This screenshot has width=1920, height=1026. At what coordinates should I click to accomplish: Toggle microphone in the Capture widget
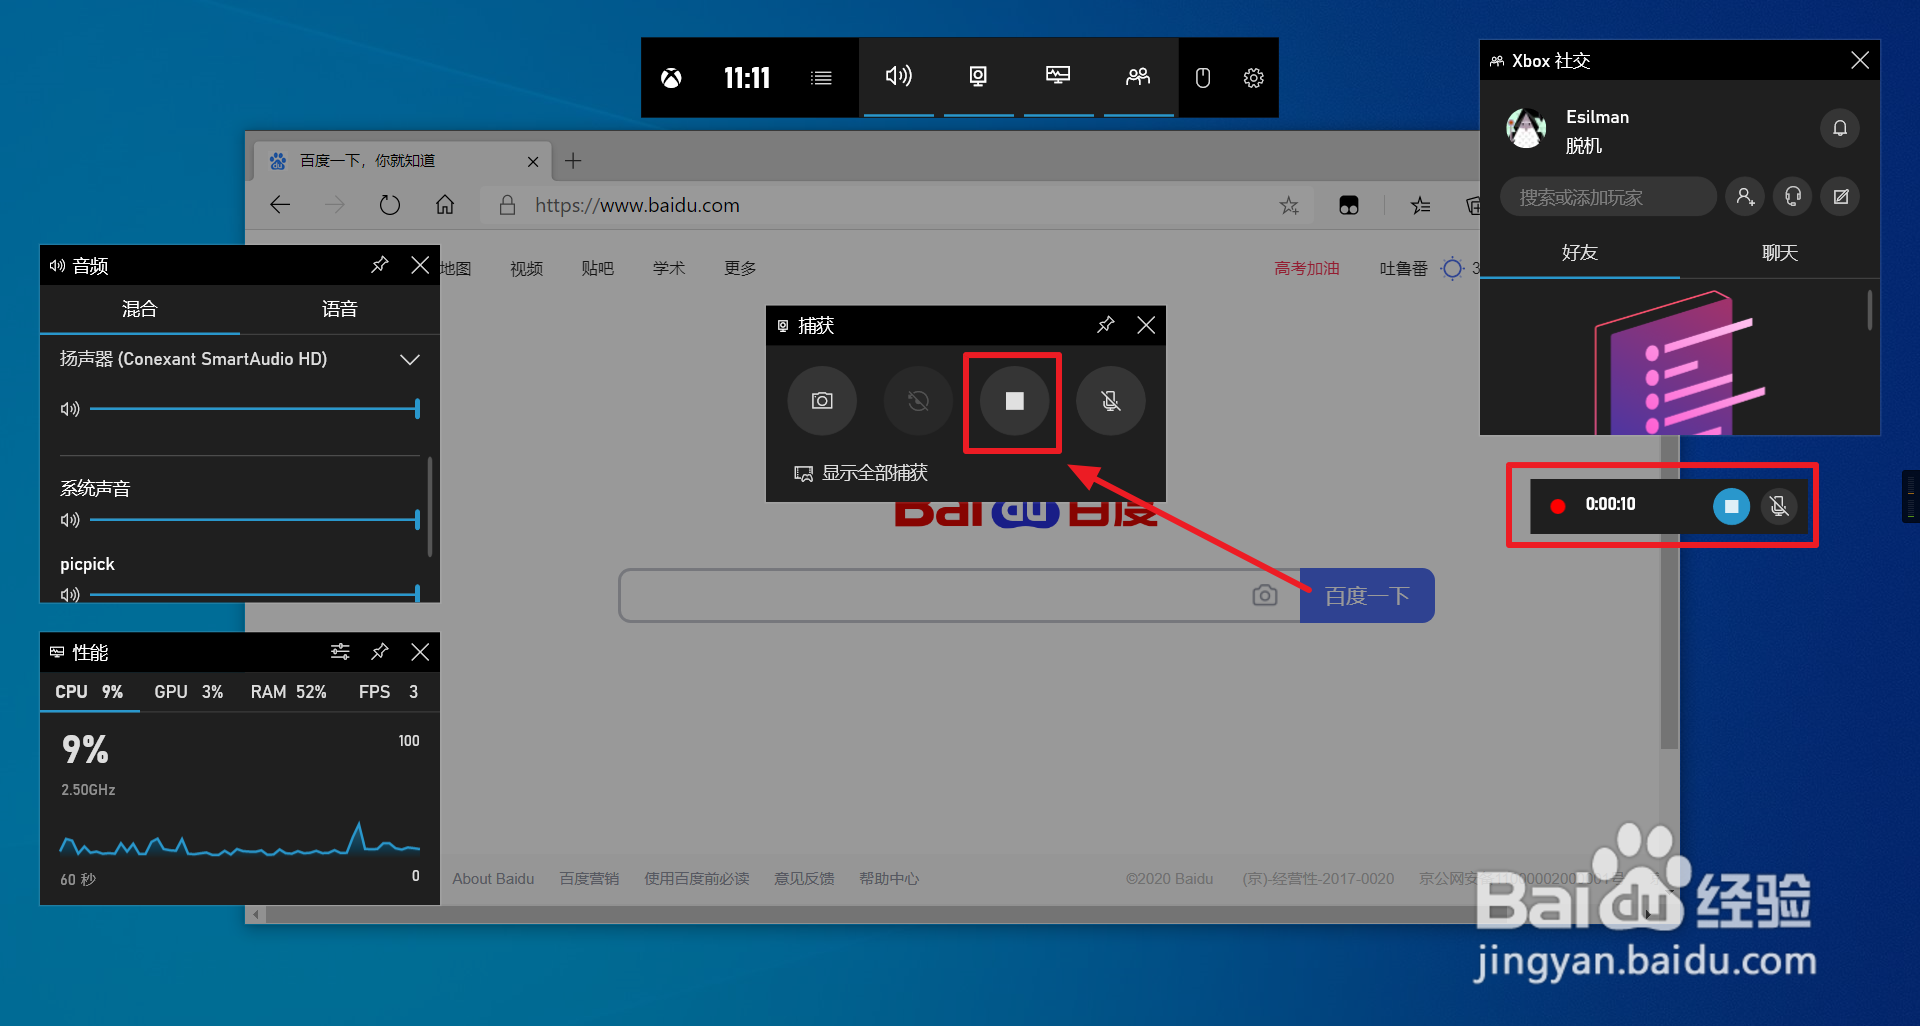pos(1110,401)
